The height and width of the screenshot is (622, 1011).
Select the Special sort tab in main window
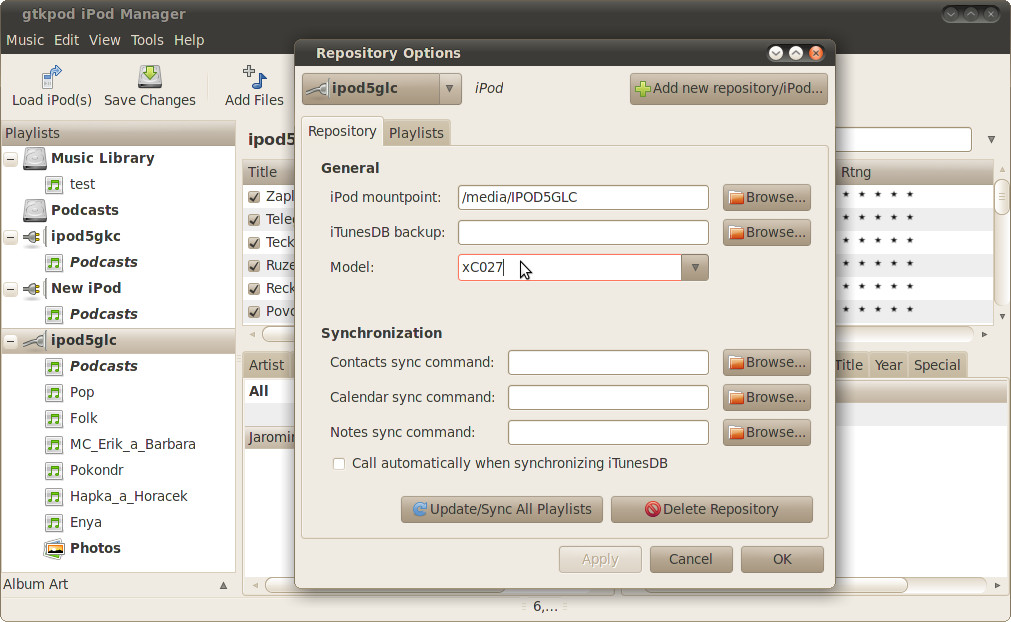(x=937, y=365)
